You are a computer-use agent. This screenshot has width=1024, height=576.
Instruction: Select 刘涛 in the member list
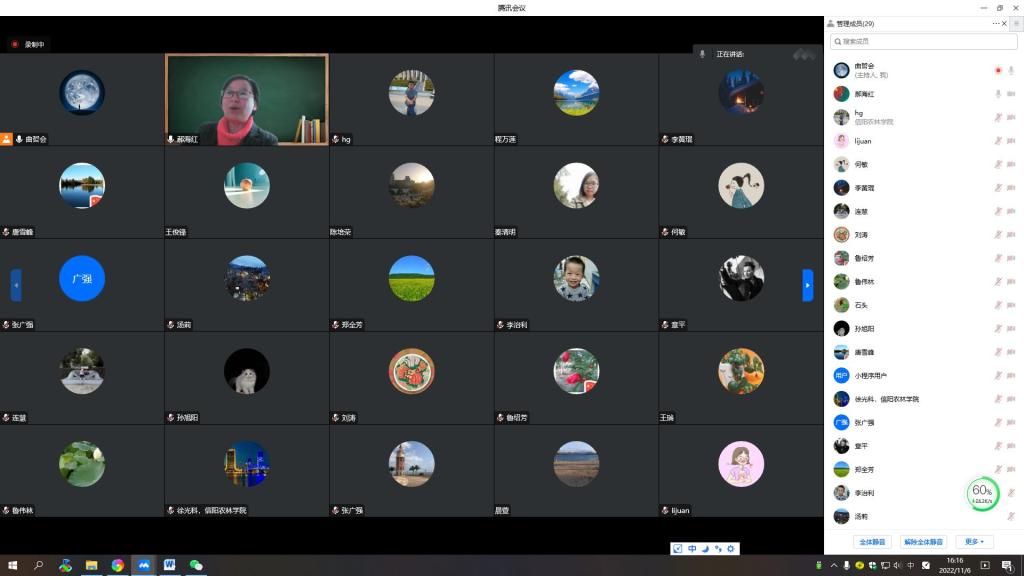pos(861,235)
